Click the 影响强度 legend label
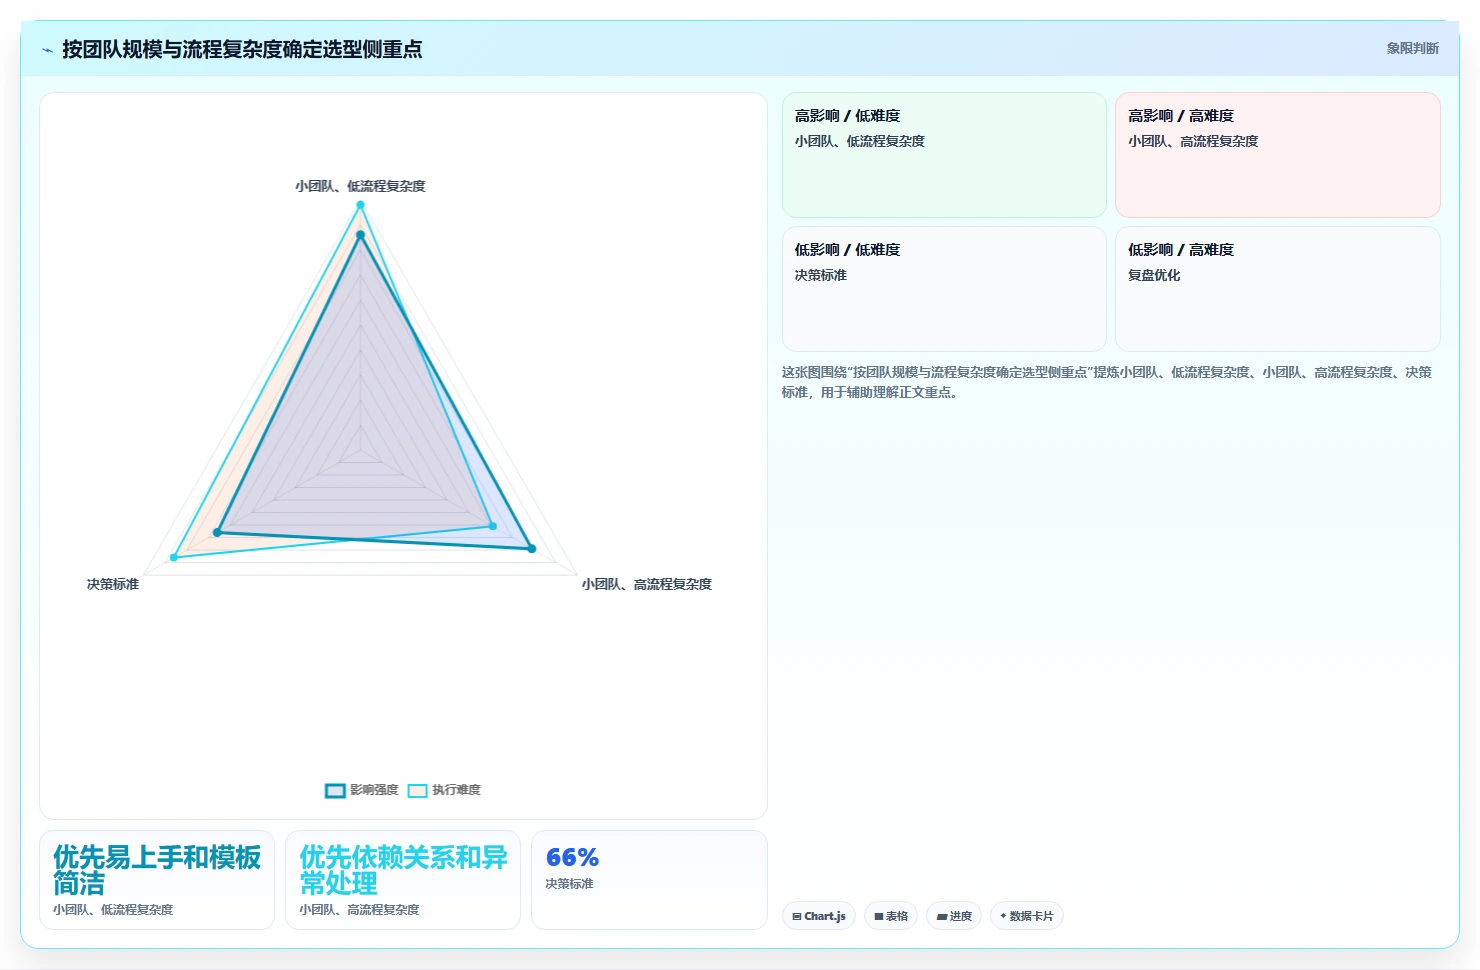Image resolution: width=1480 pixels, height=970 pixels. (x=374, y=790)
